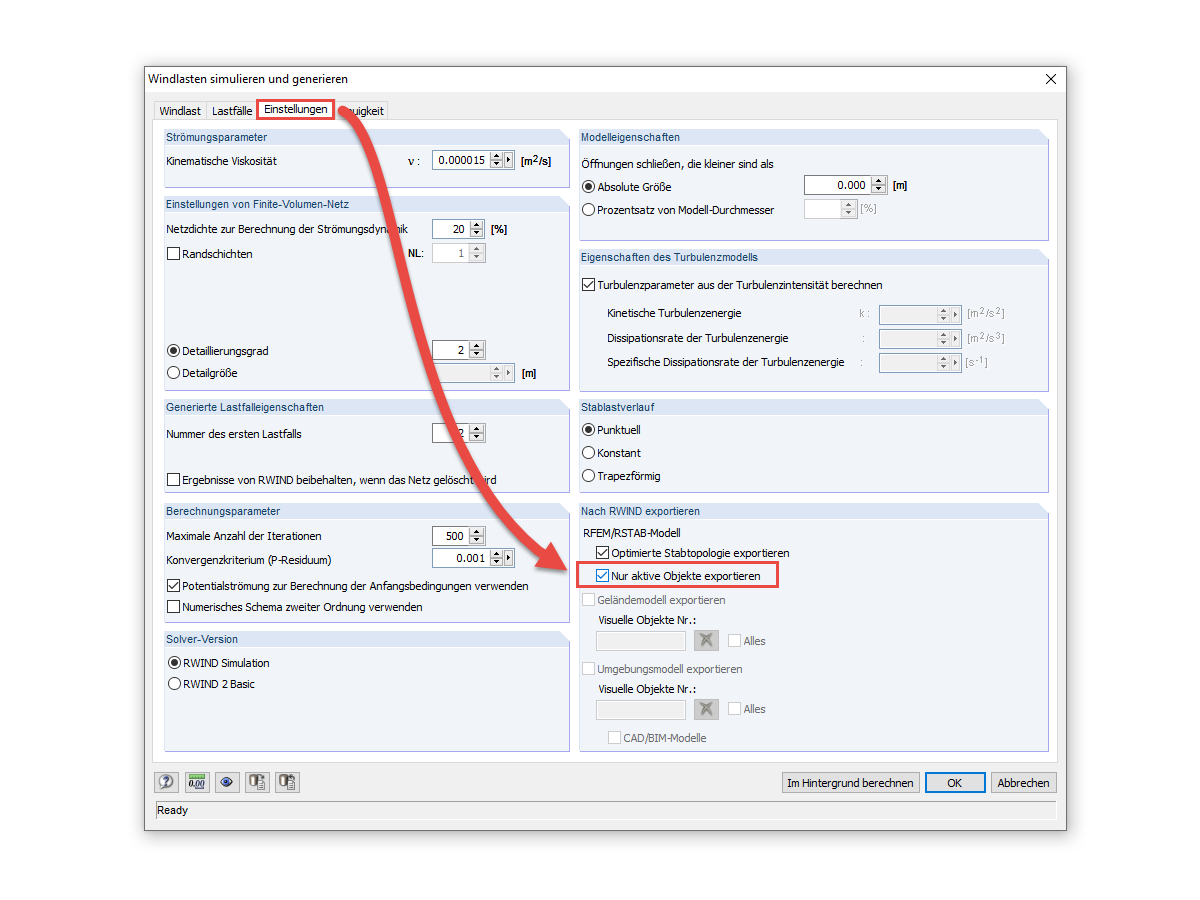Screen dimensions: 1200x900
Task: Enable Randschichten checkbox
Action: click(172, 253)
